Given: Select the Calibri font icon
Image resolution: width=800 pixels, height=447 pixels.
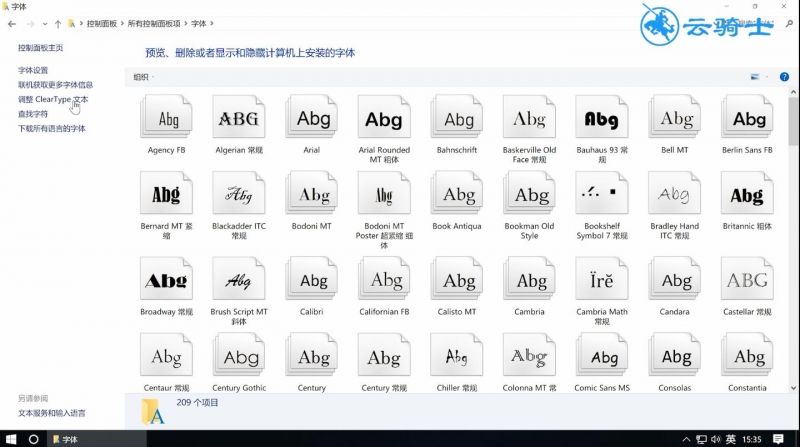Looking at the screenshot, I should tap(312, 279).
